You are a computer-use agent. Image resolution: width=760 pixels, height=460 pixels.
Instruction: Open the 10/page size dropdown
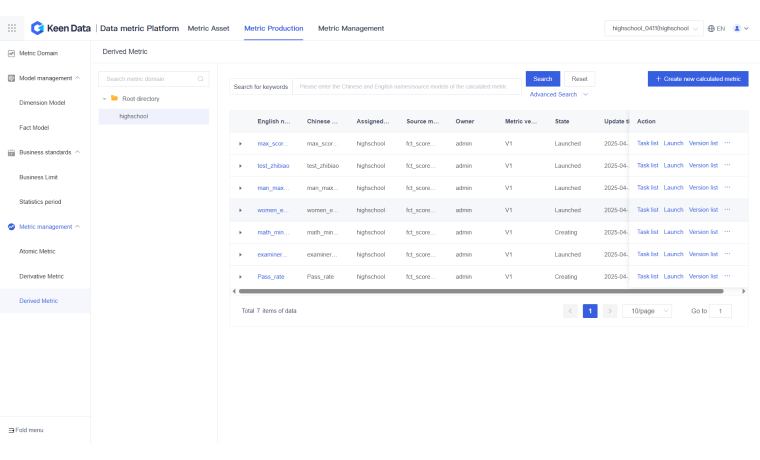[646, 311]
